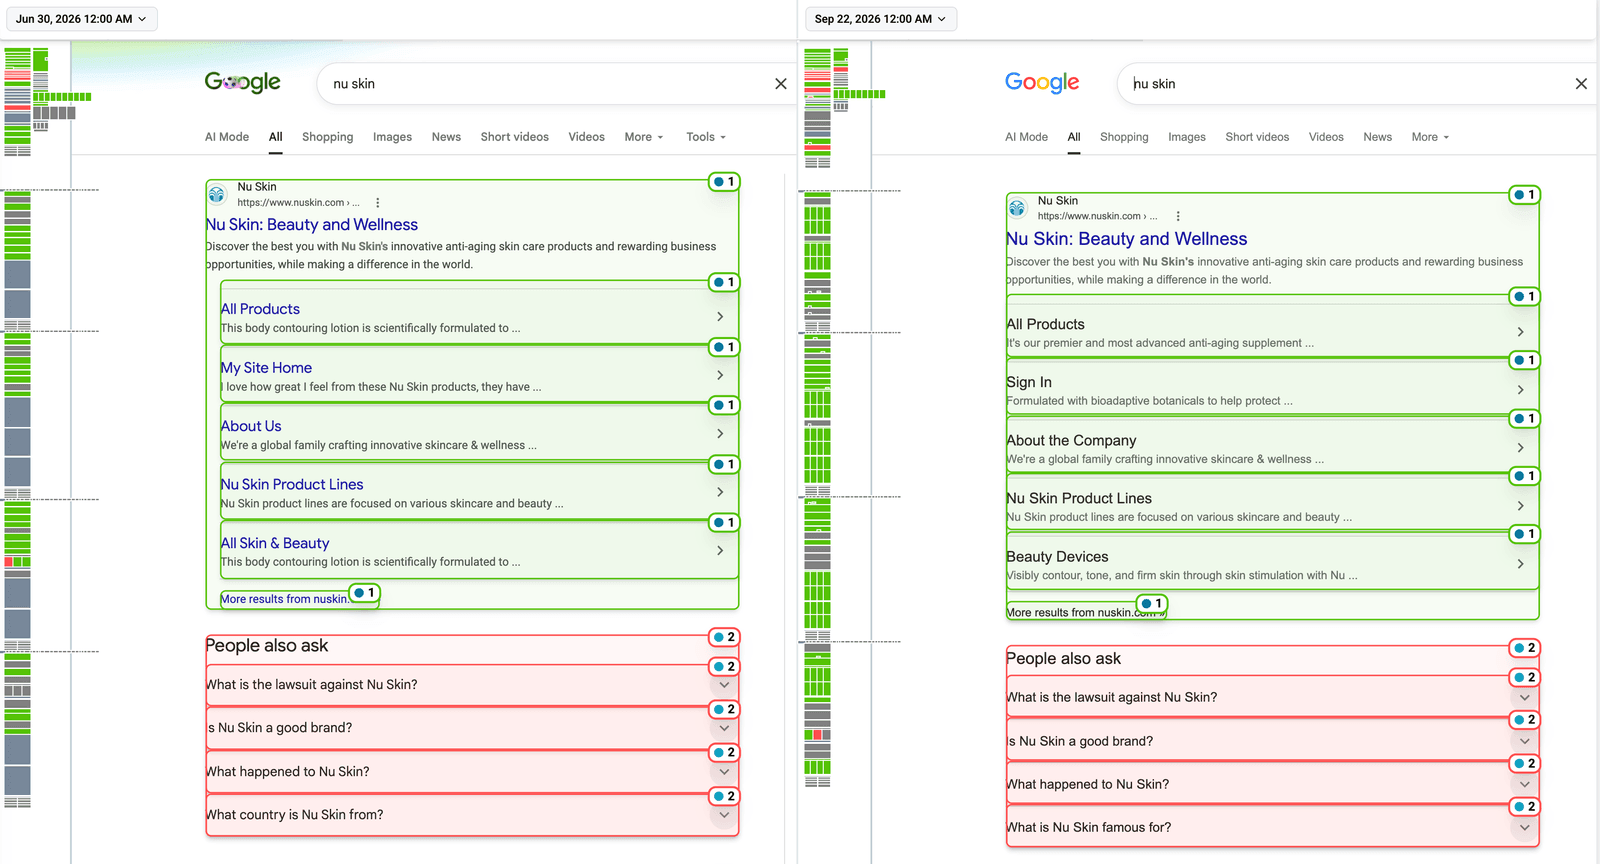Select the Shopping tab in the Sep 22 snapshot

pyautogui.click(x=1124, y=137)
